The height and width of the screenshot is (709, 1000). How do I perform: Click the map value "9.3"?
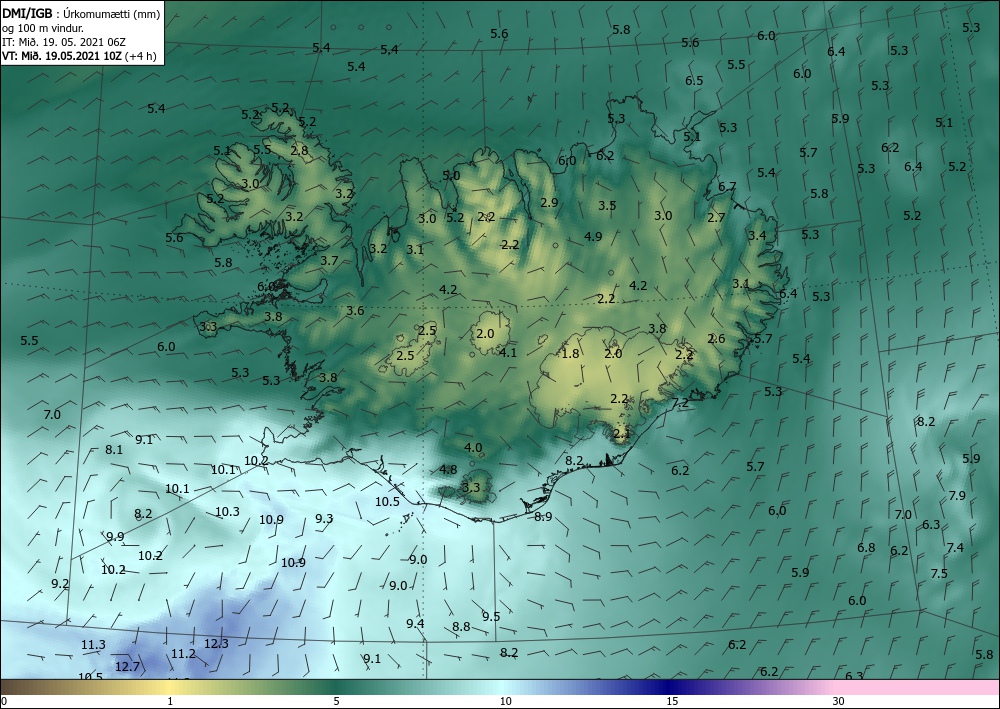[324, 518]
